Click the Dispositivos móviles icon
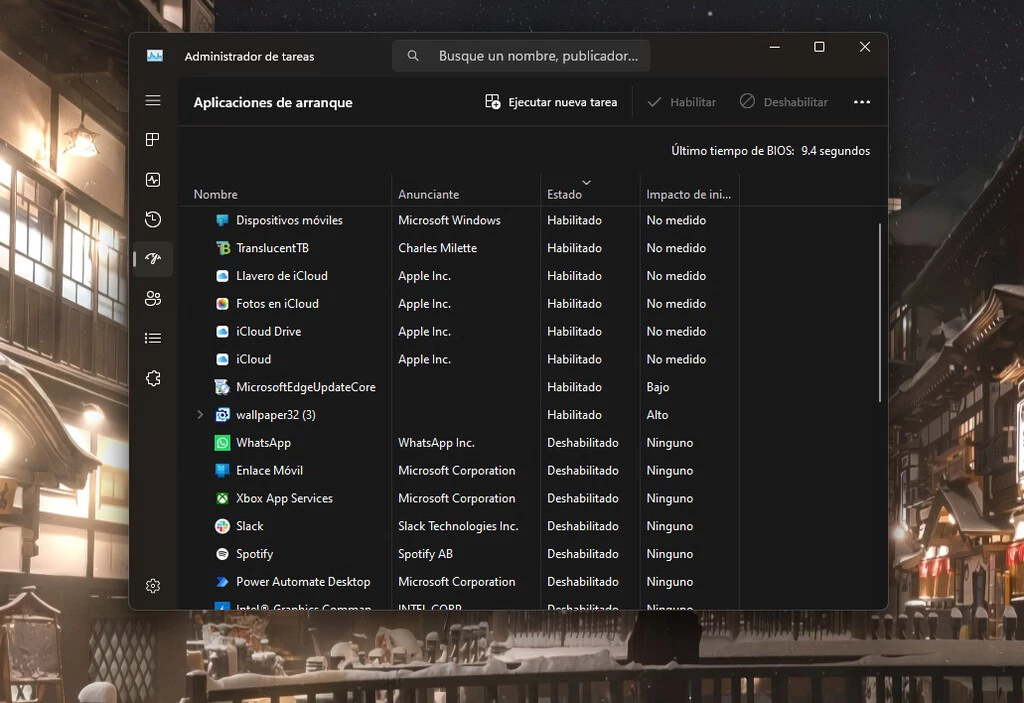 [x=223, y=220]
